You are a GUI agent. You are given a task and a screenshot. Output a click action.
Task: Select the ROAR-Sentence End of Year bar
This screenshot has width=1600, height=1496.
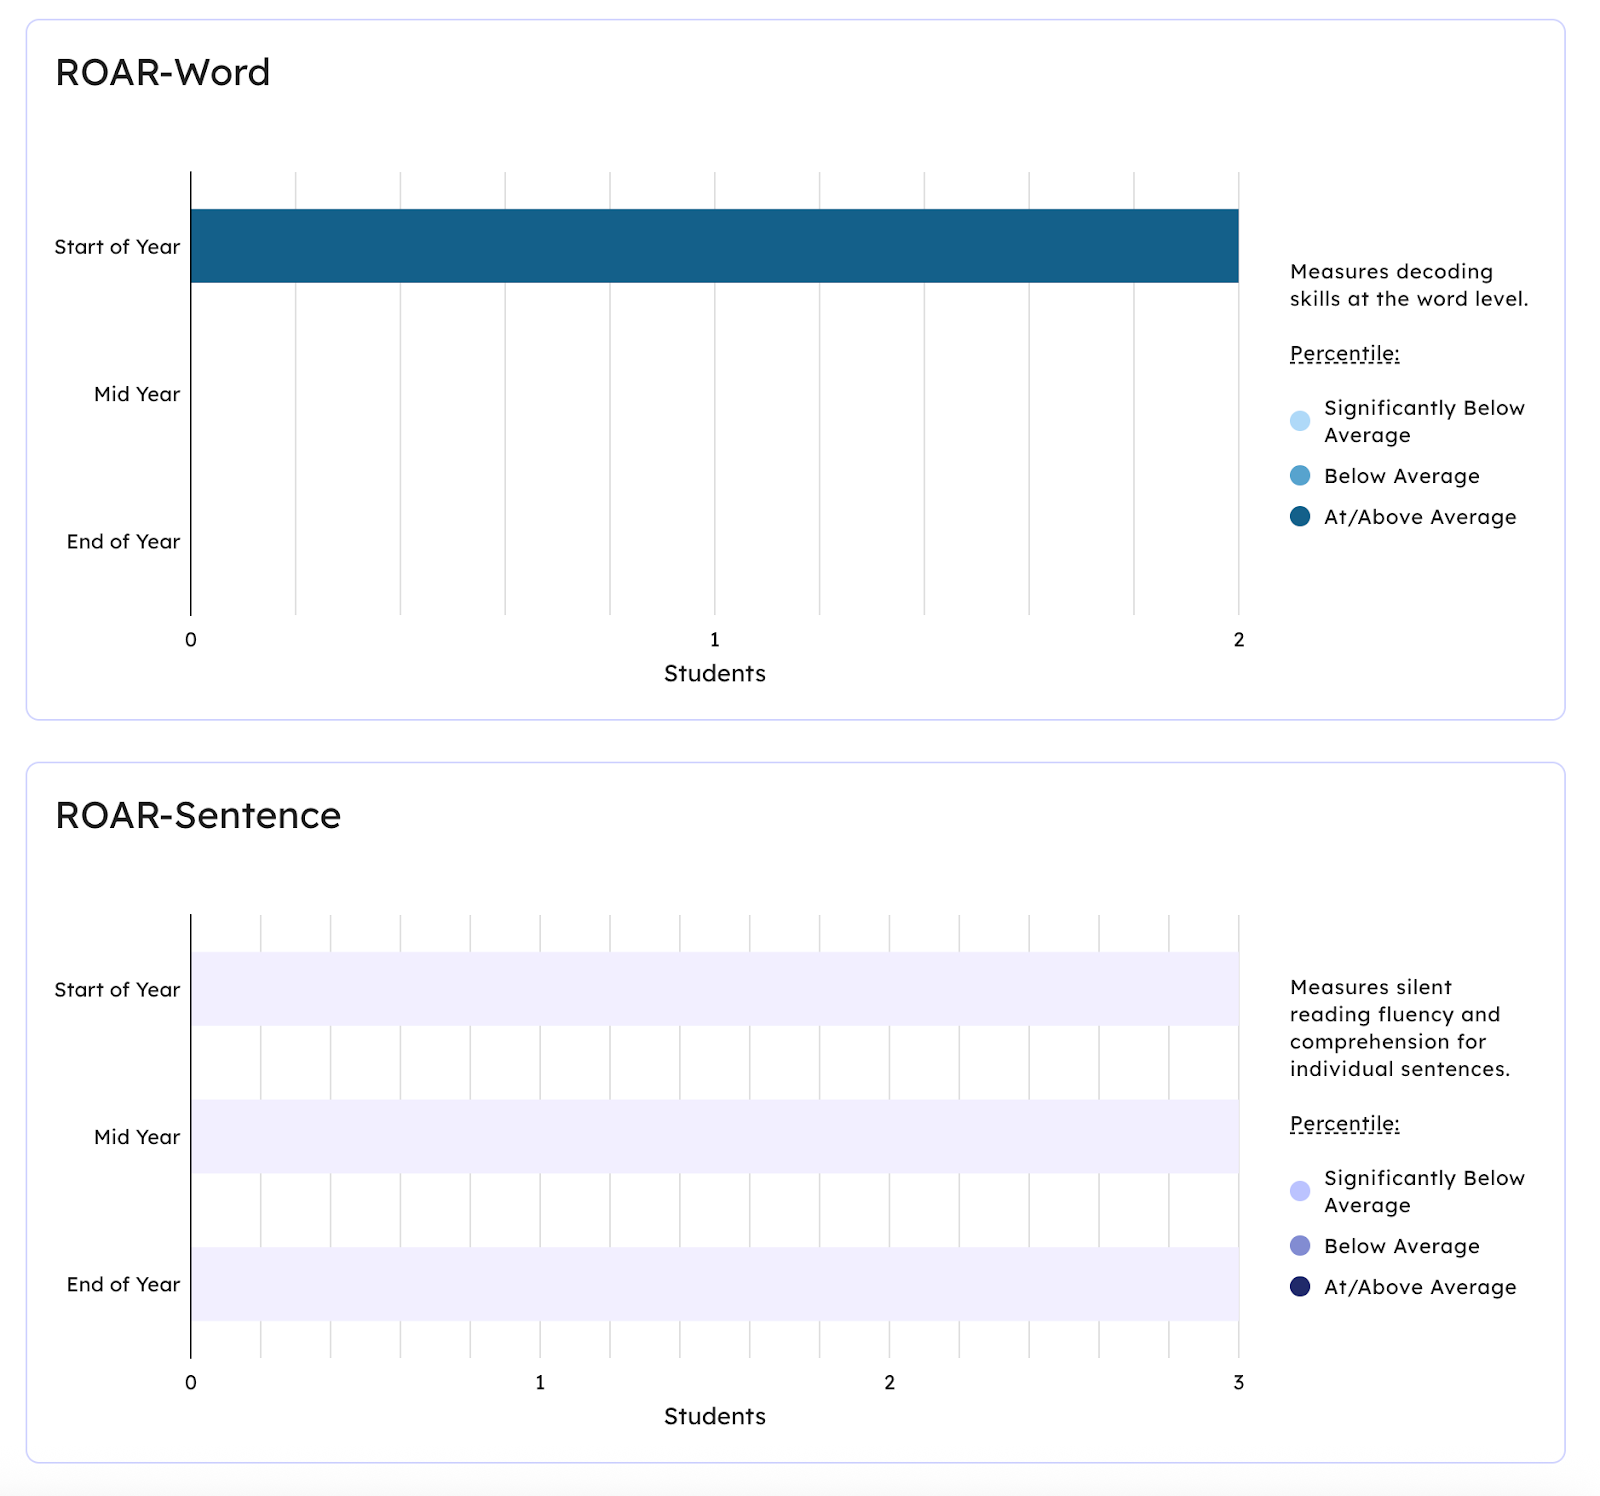[714, 1284]
